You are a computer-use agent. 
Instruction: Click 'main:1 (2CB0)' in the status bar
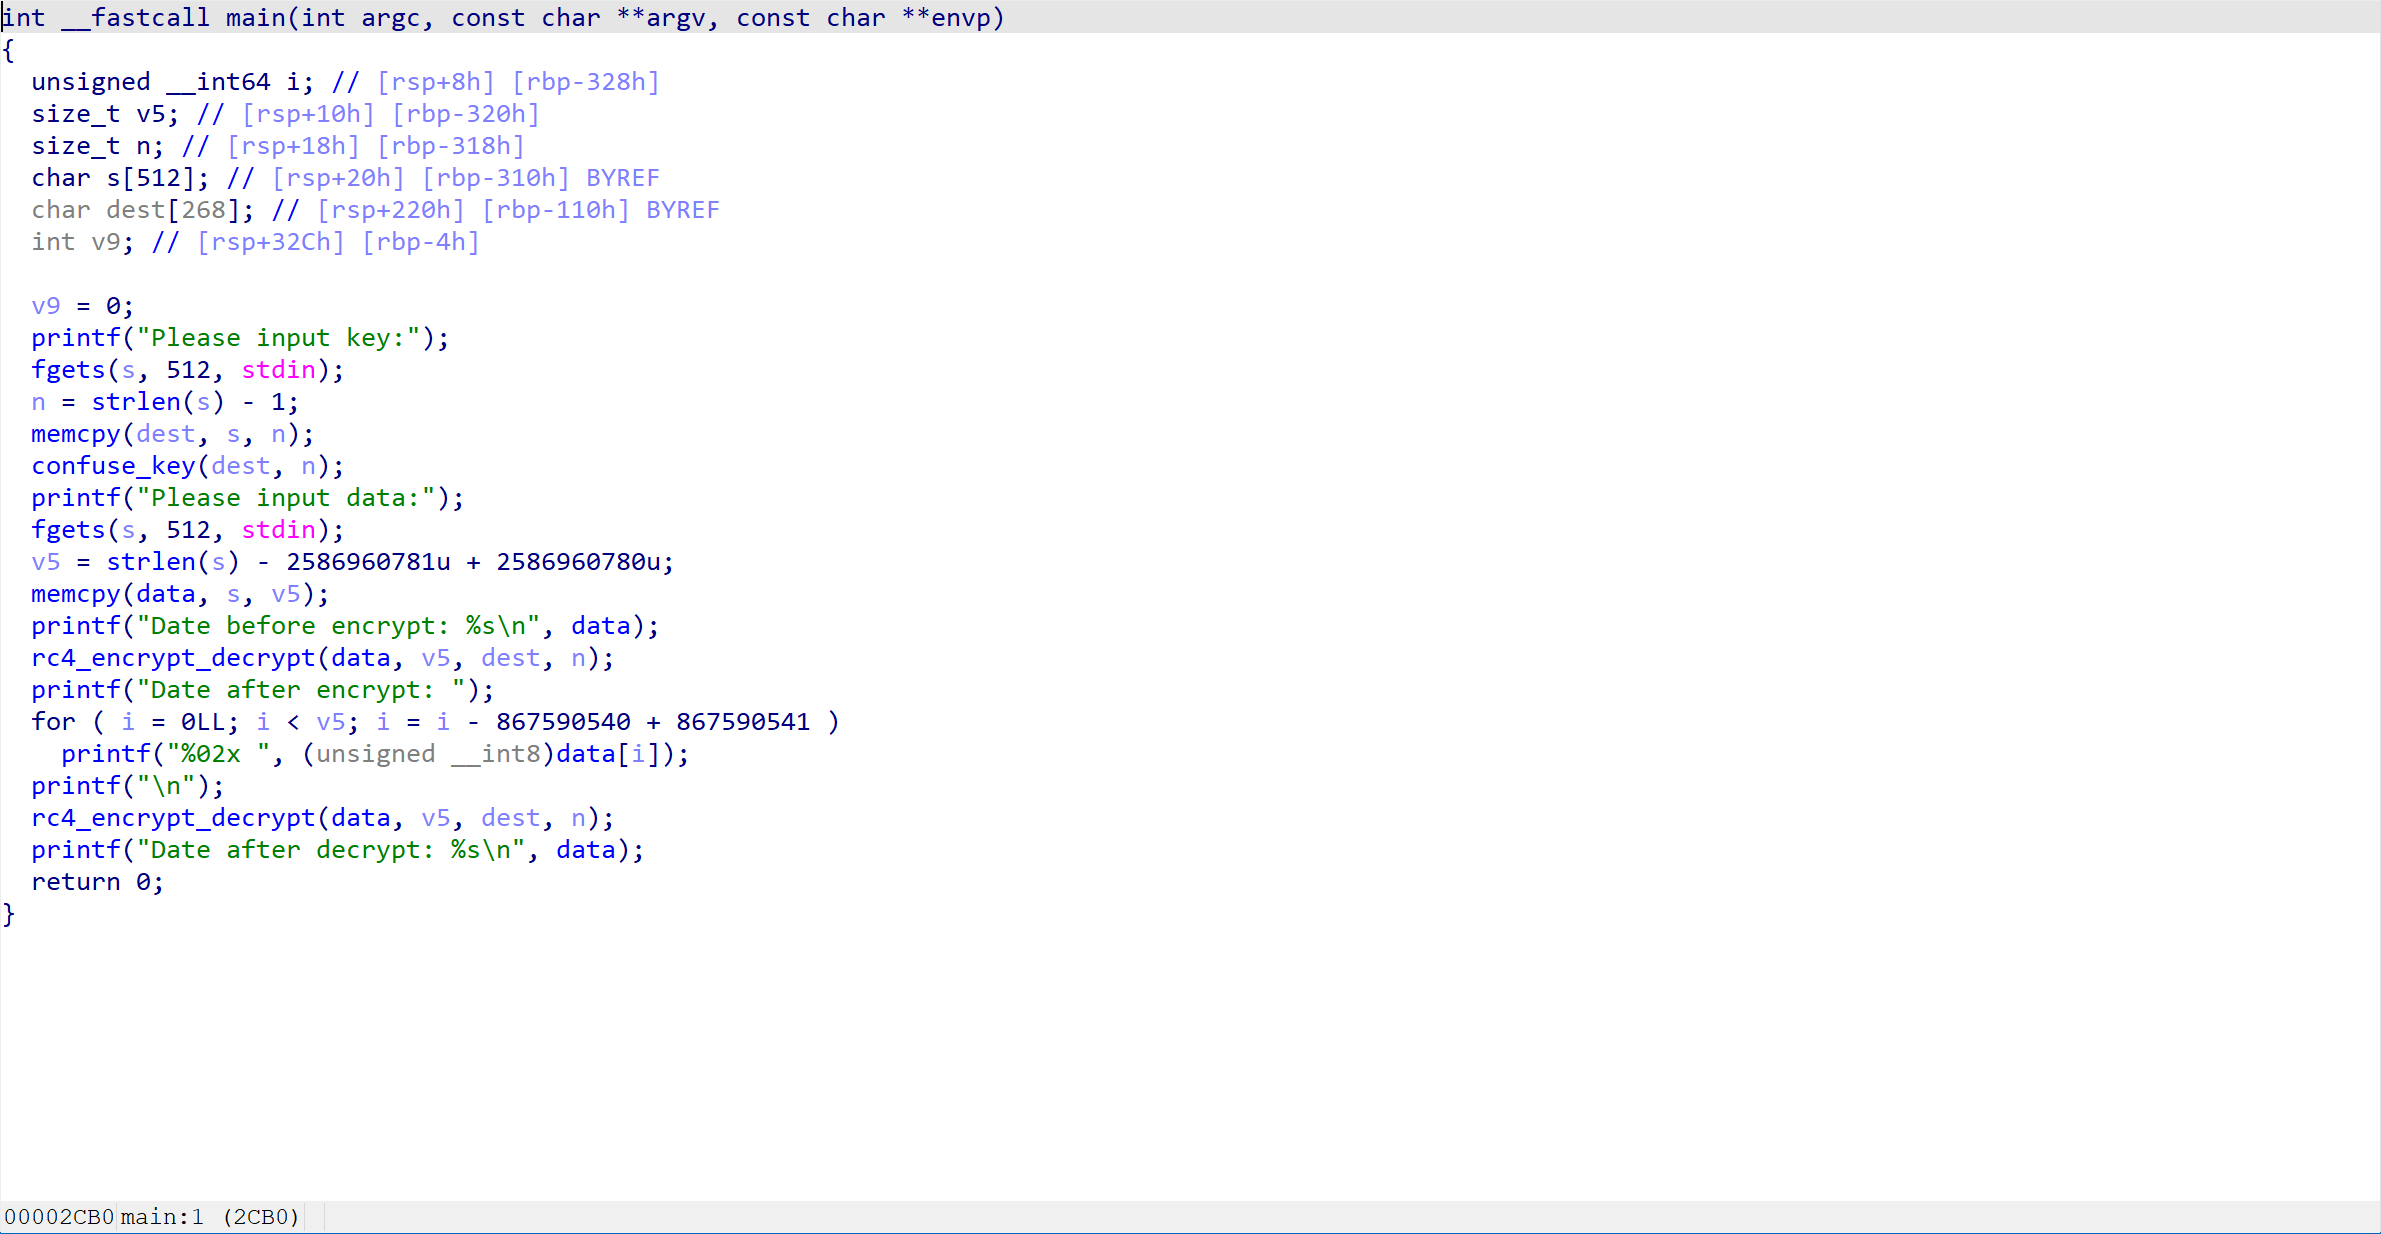pos(210,1217)
